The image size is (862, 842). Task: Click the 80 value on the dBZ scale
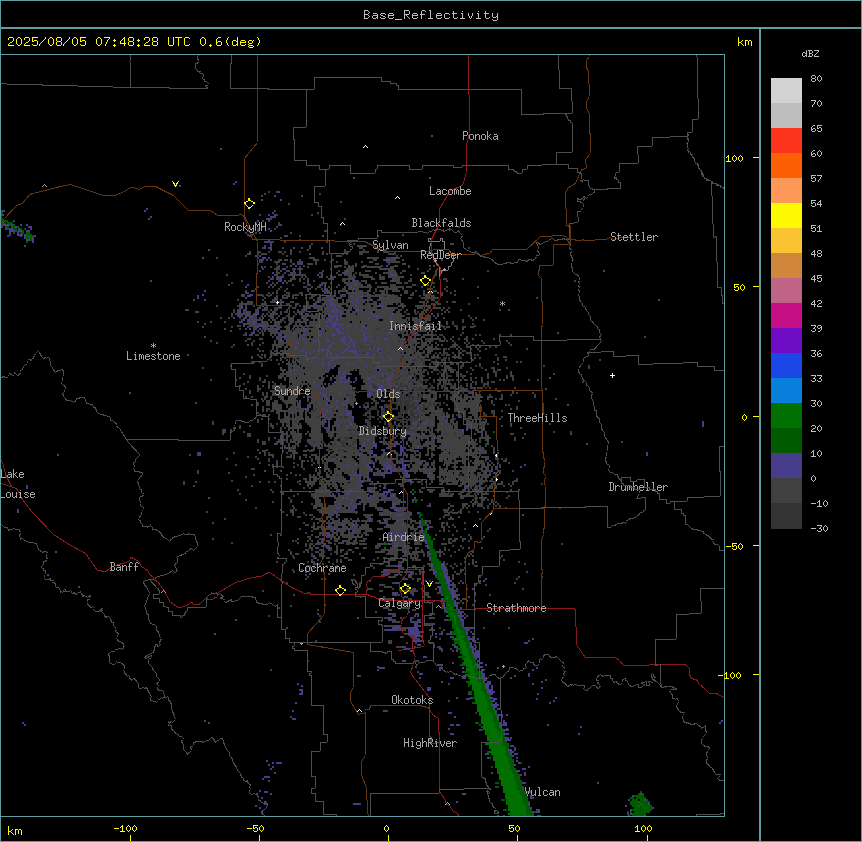point(816,79)
